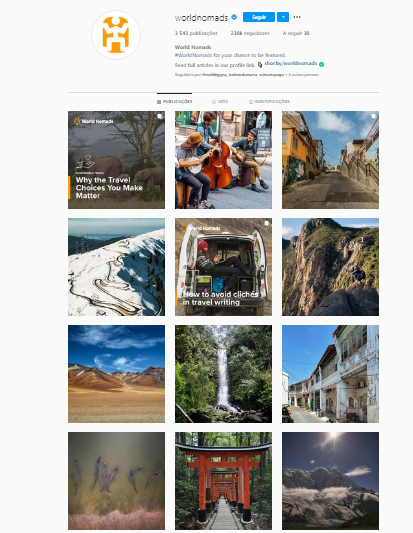The width and height of the screenshot is (413, 533).
Task: Open the snowy winding road post
Action: click(x=116, y=267)
